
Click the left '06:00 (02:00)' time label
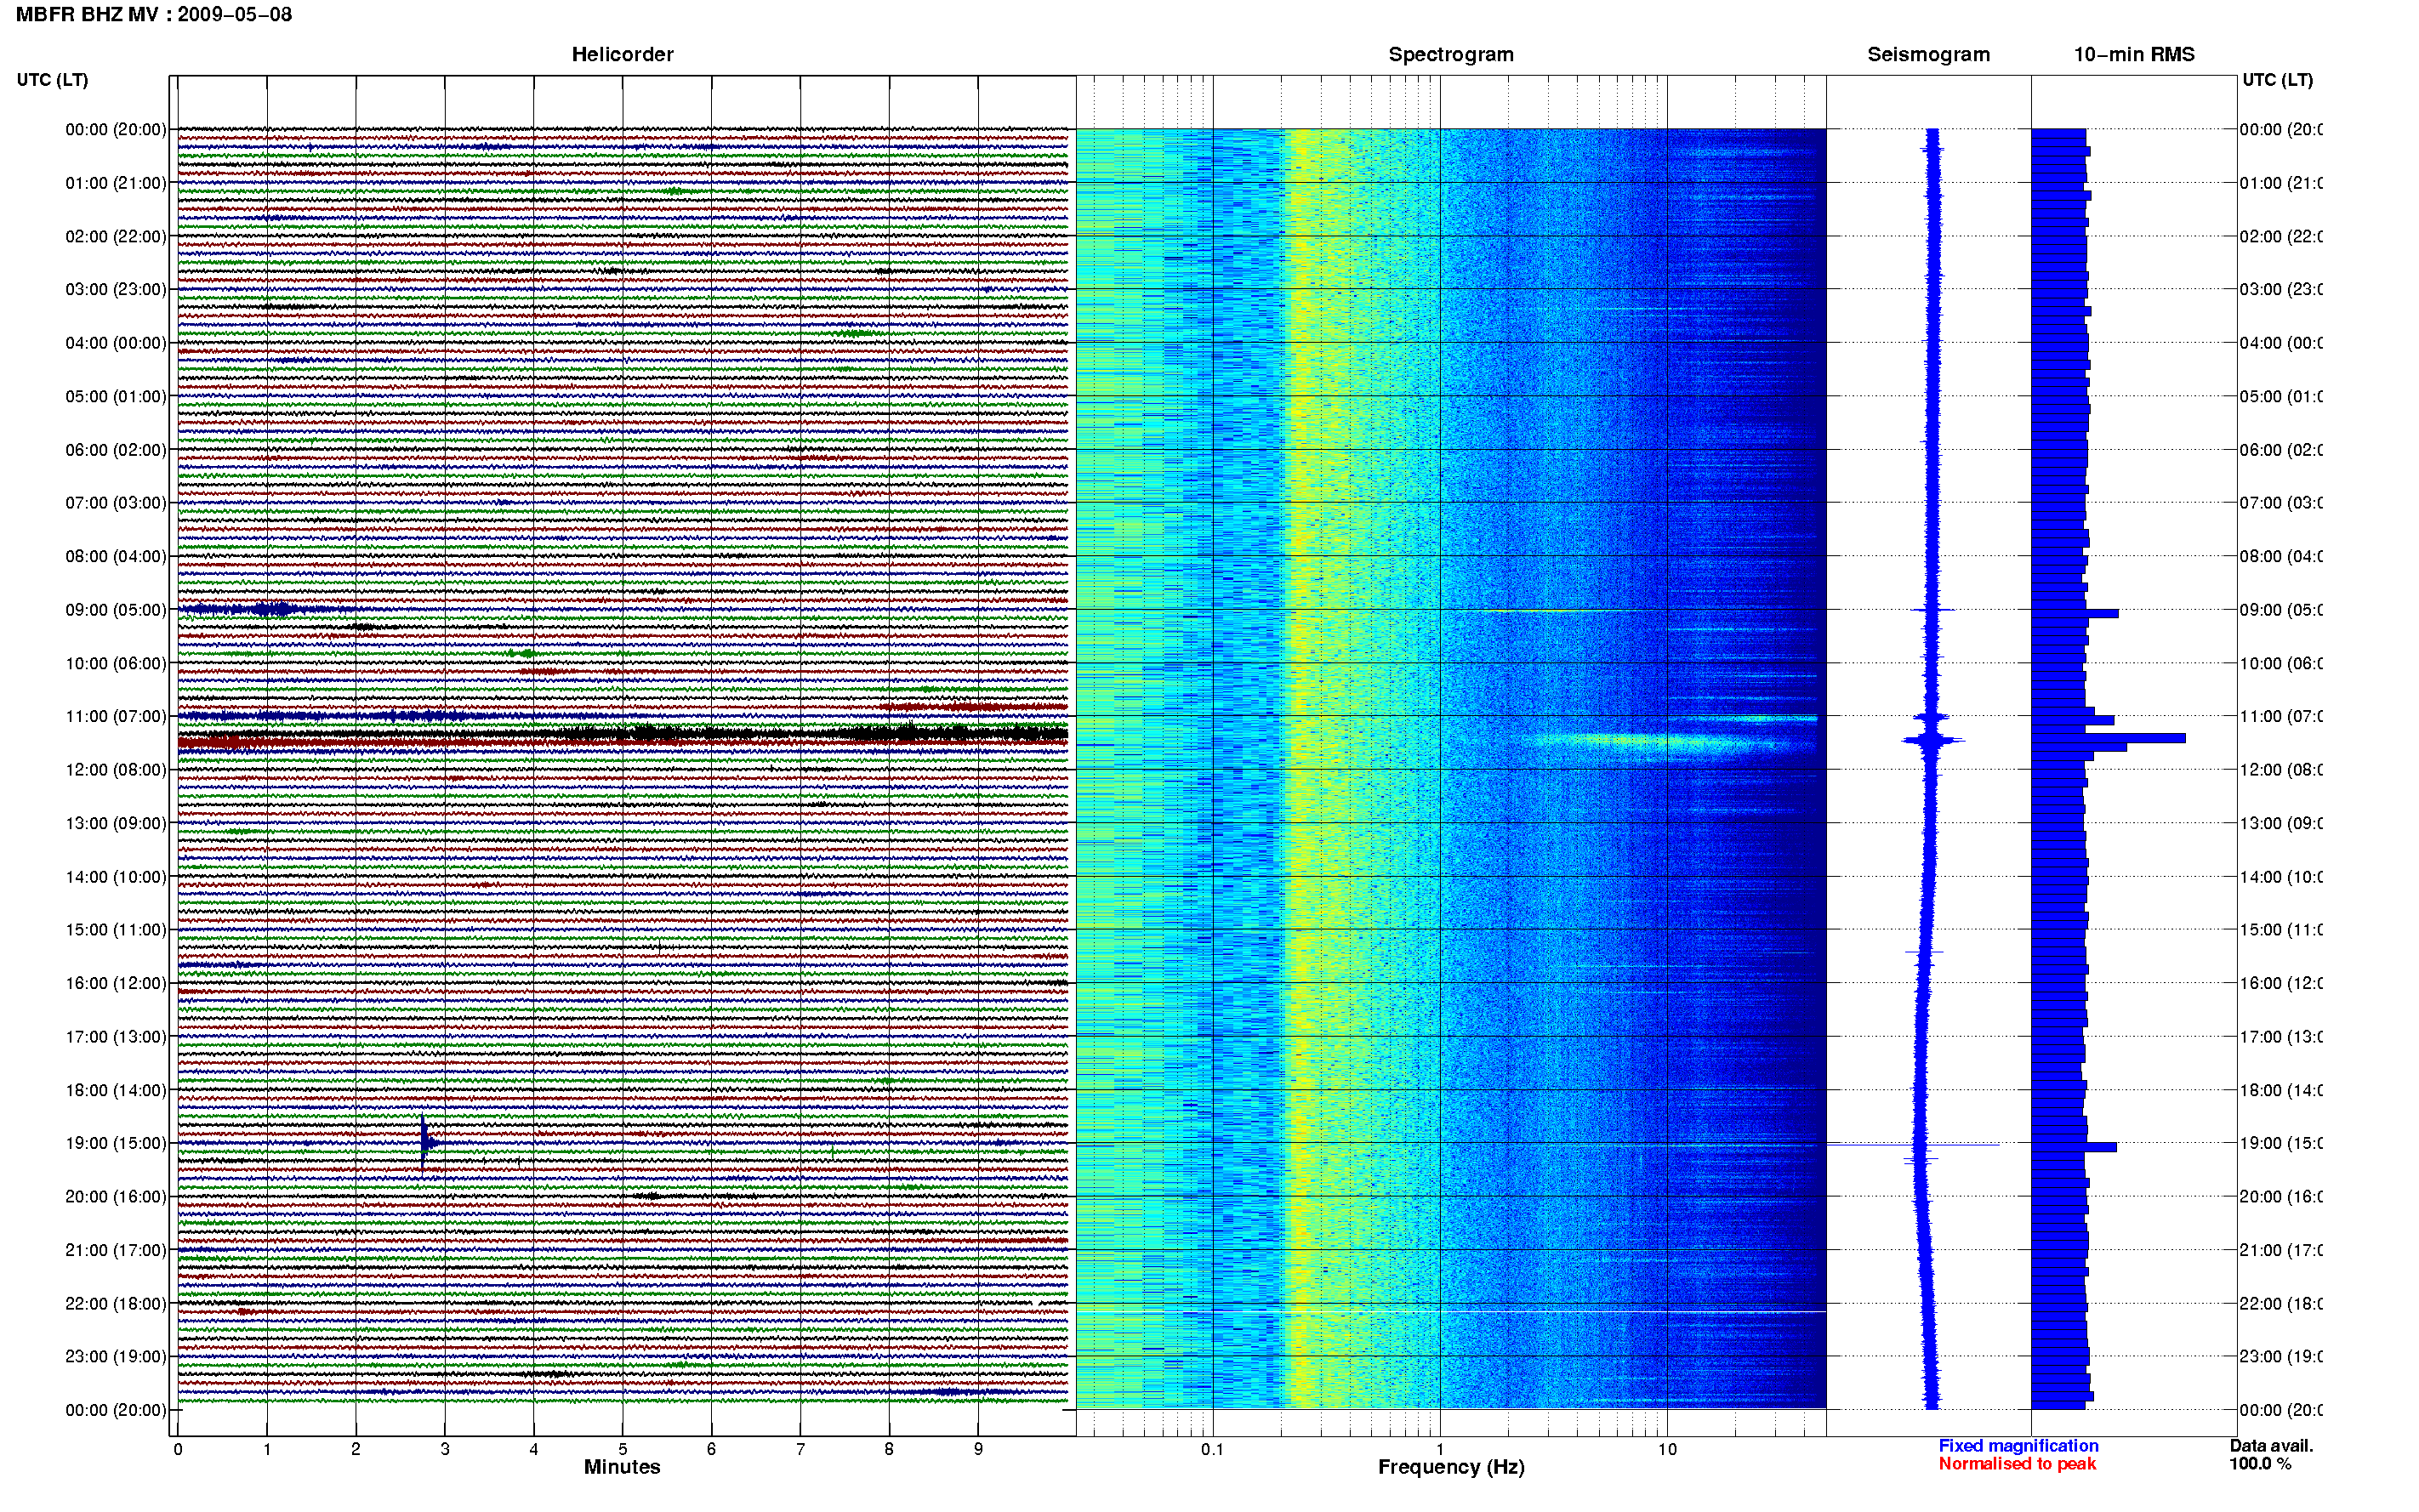tap(116, 450)
